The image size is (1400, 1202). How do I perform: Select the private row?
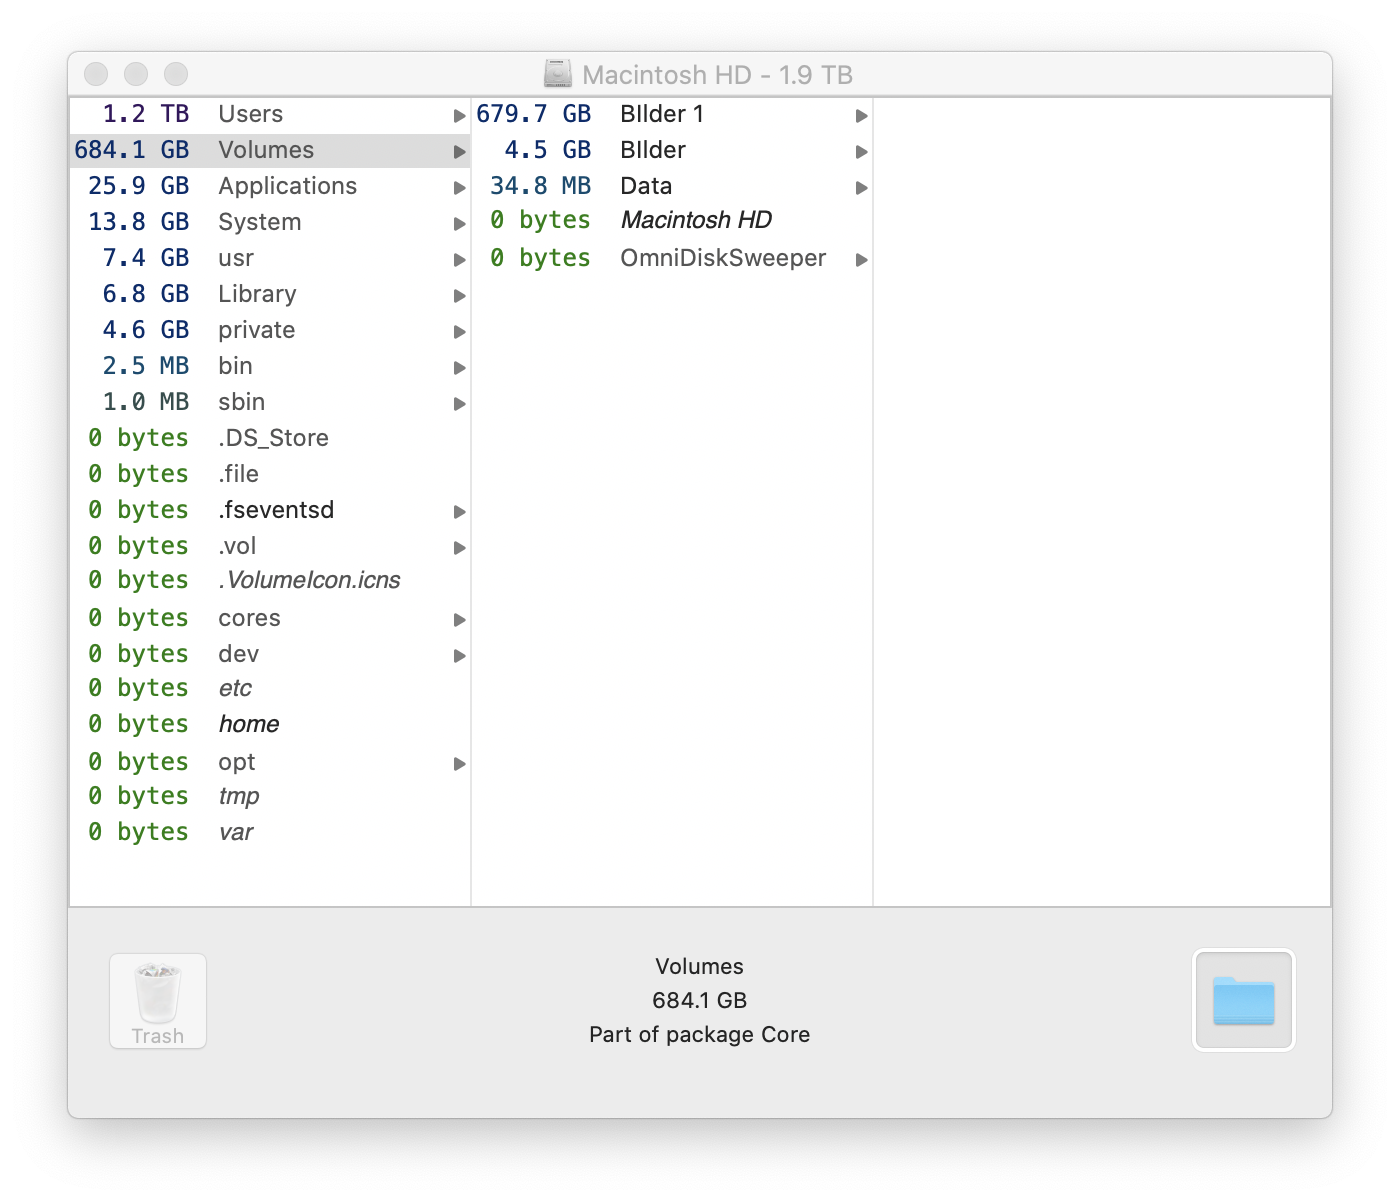coord(270,330)
